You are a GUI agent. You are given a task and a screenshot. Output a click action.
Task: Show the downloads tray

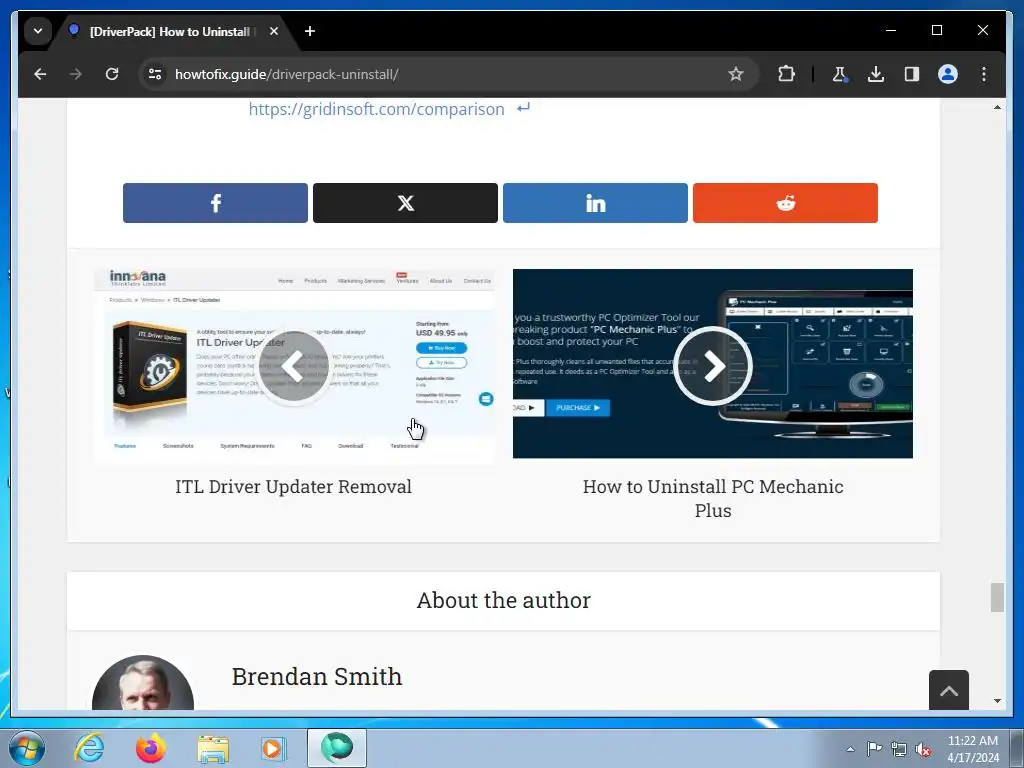[x=876, y=74]
